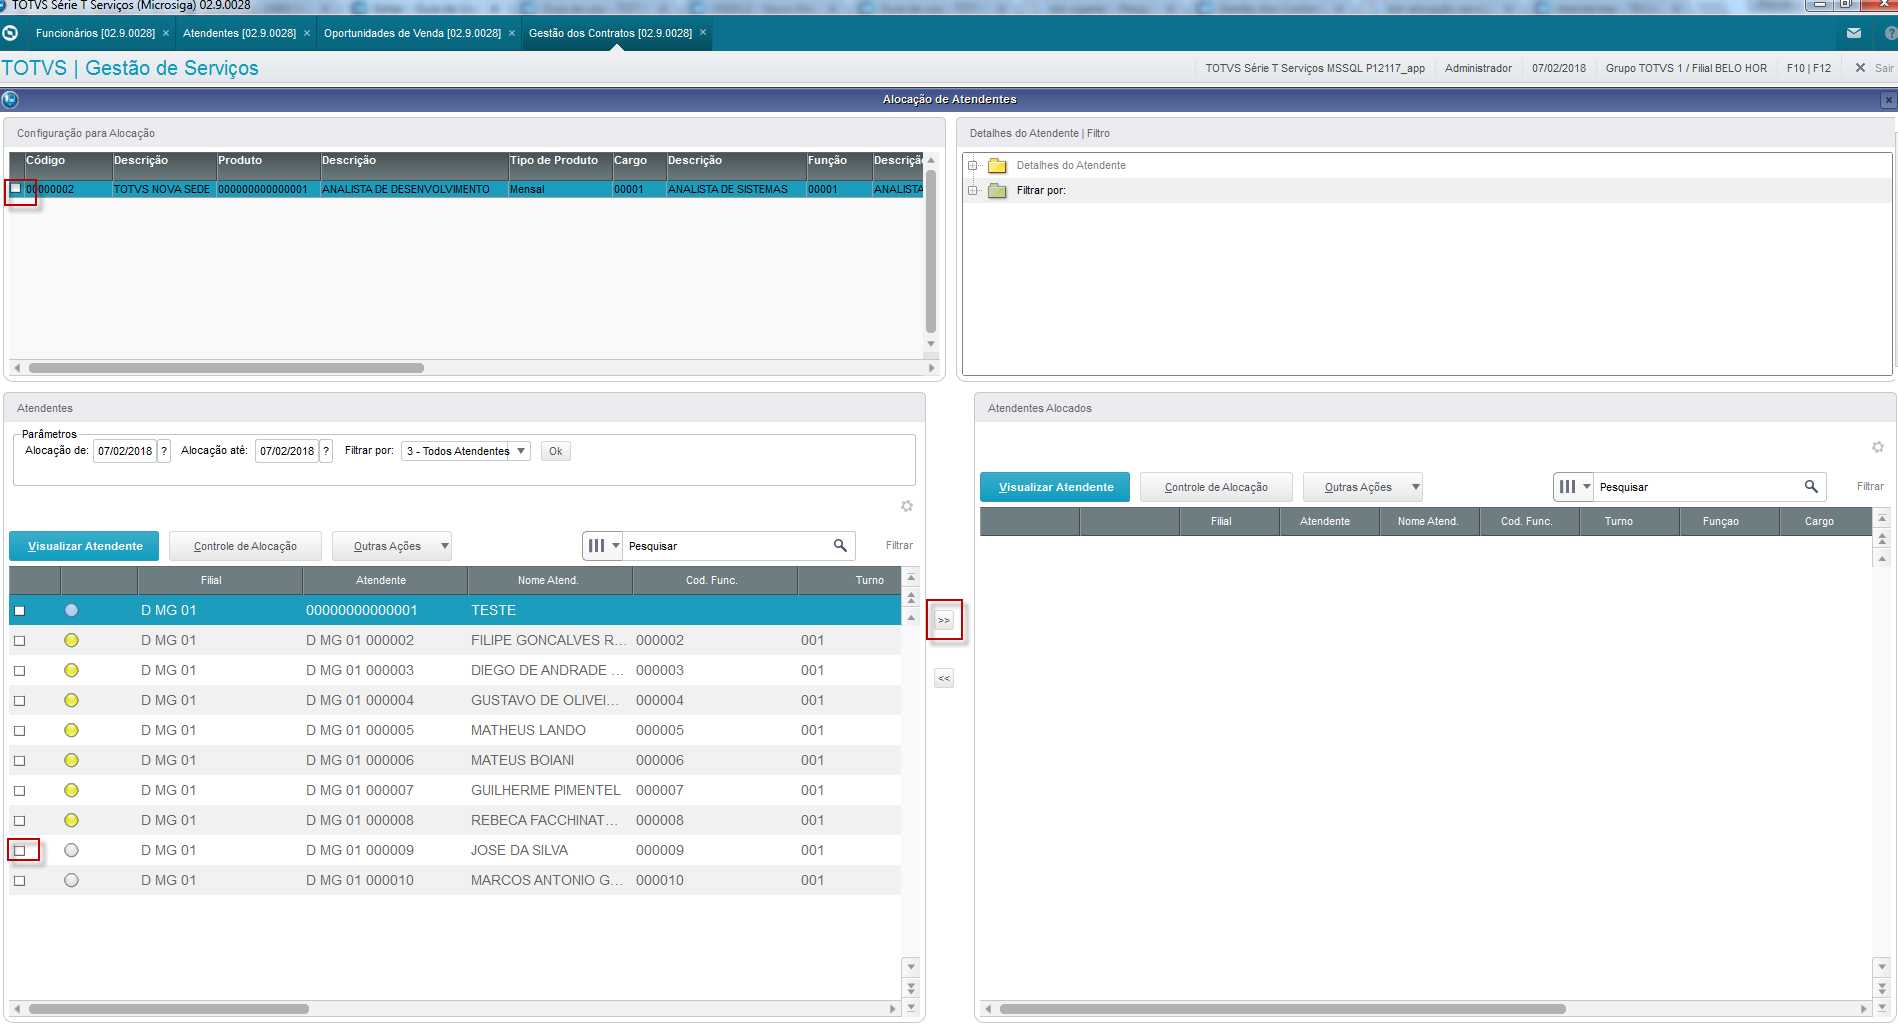This screenshot has width=1898, height=1024.
Task: Open settings gear in Atendentes Alocados panel
Action: coord(1878,447)
